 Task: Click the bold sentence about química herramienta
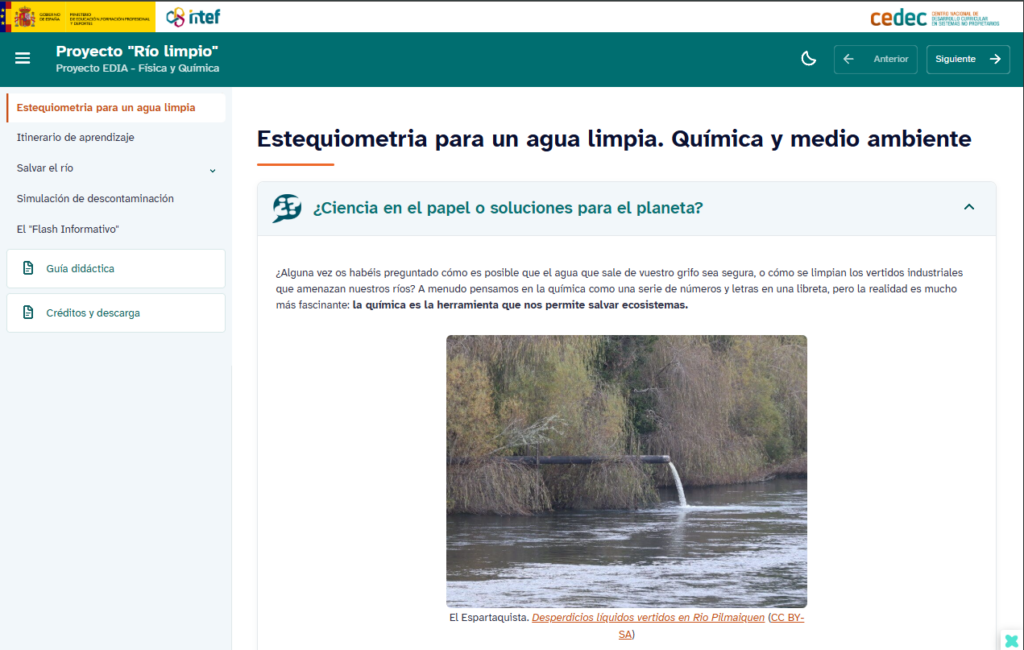(520, 305)
